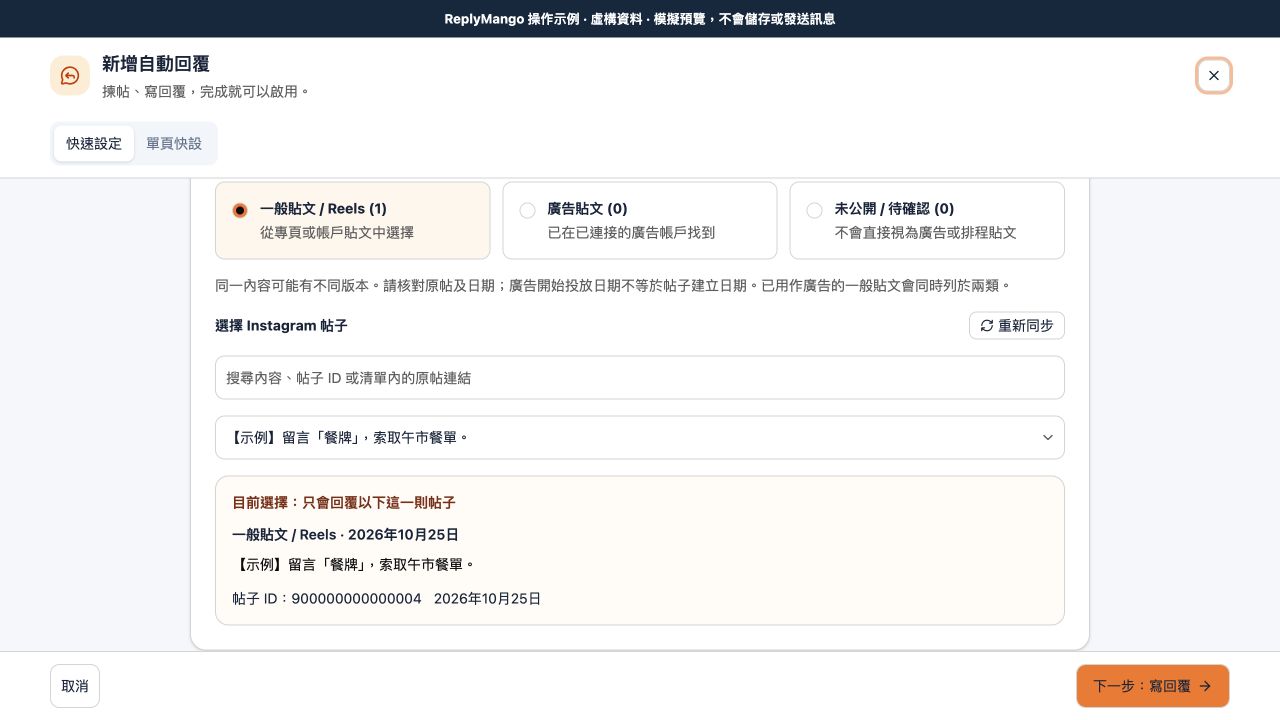Click the 搜尋內容、帖子 ID search field

[640, 378]
